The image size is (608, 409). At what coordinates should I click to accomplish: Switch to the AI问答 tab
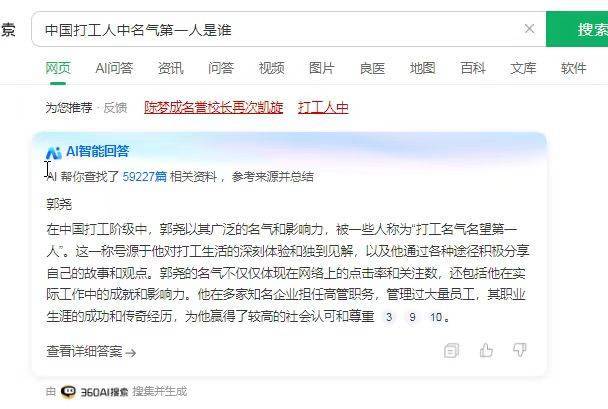[114, 68]
